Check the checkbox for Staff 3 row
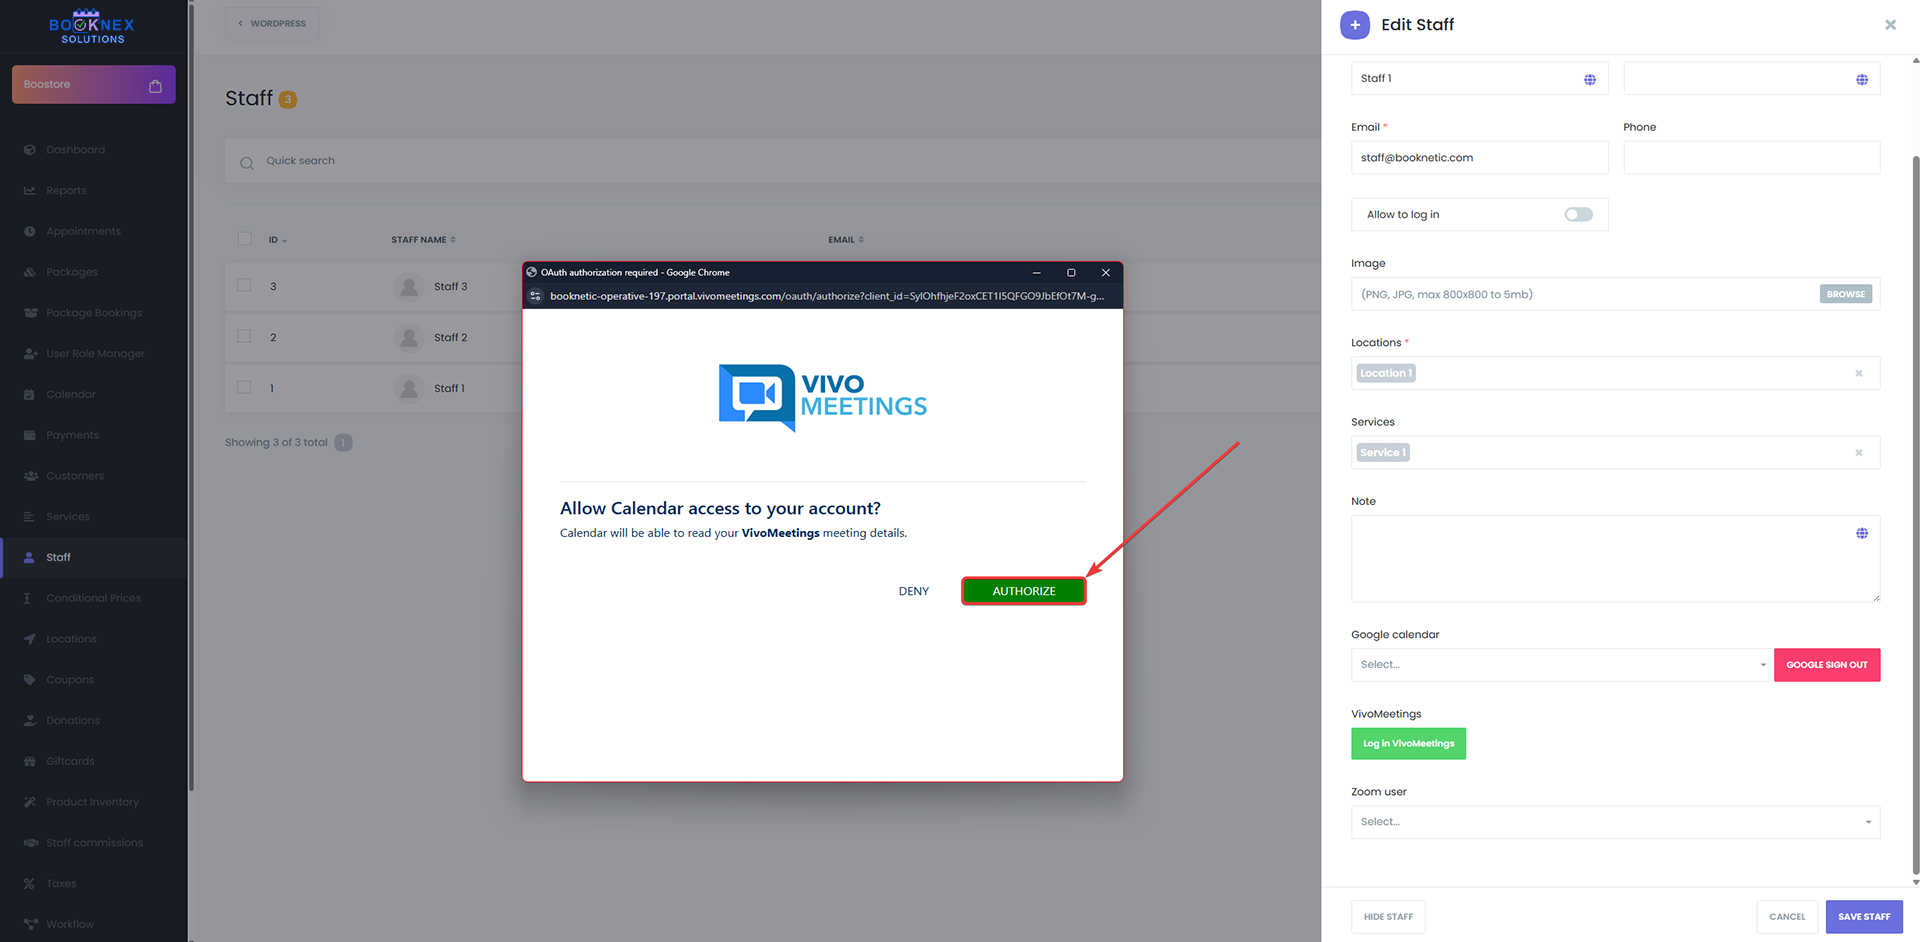The height and width of the screenshot is (942, 1920). (244, 285)
